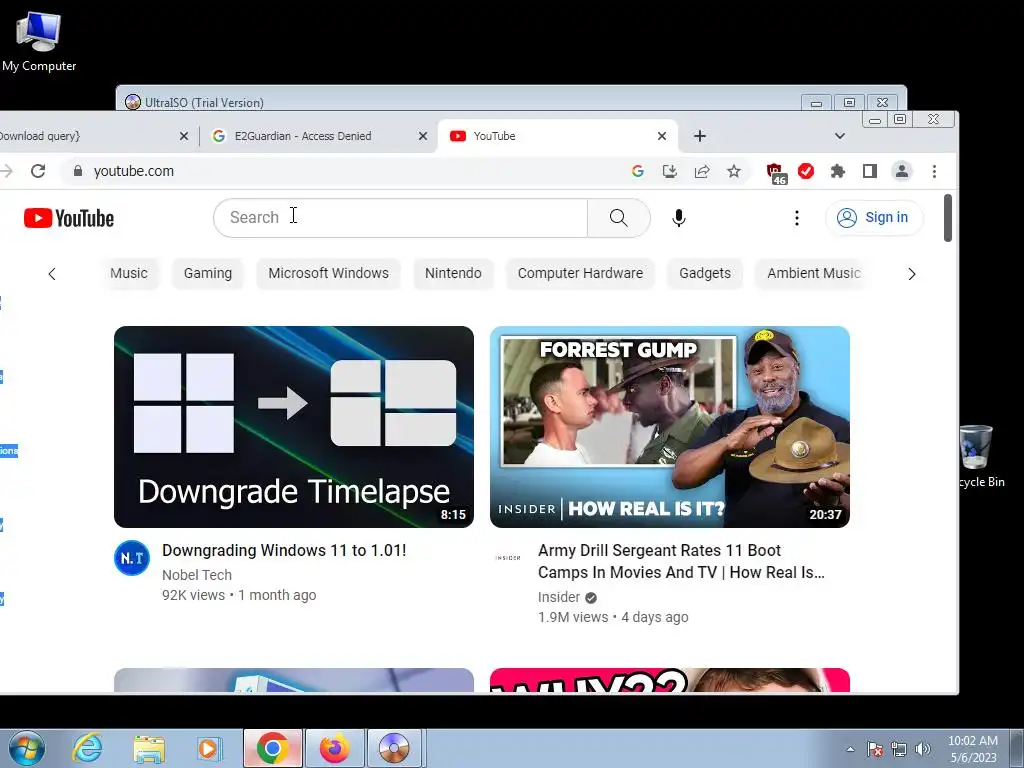This screenshot has width=1024, height=768.
Task: Open YouTube settings three-dot menu
Action: pos(796,217)
